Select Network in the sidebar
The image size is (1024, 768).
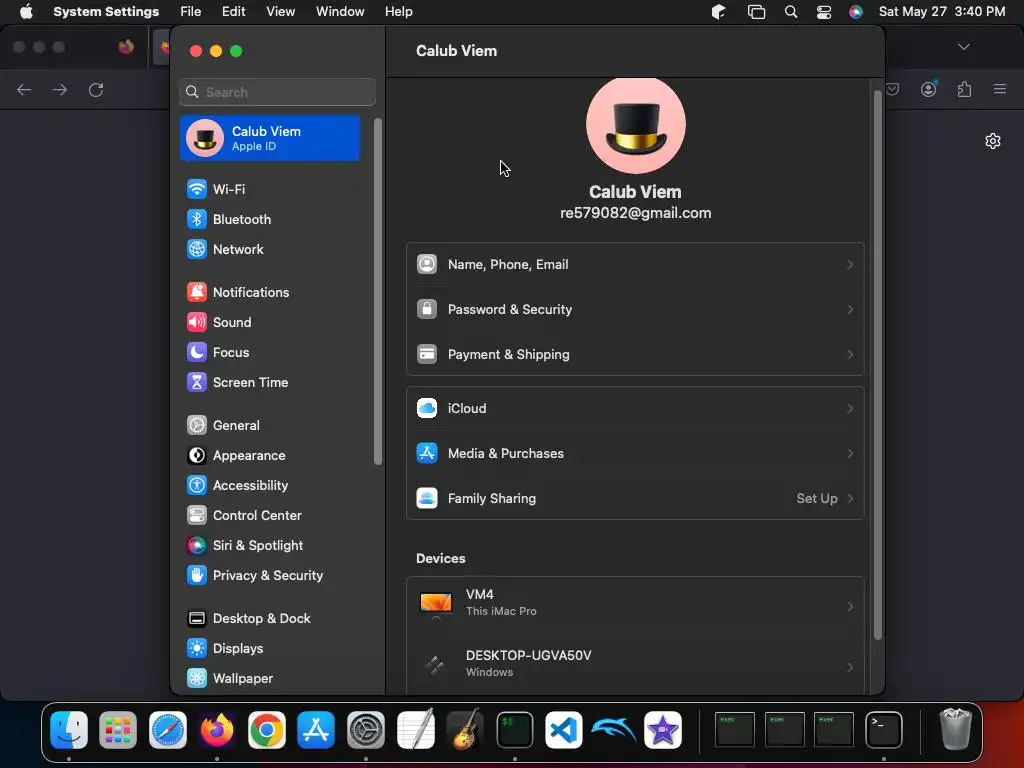(x=270, y=249)
